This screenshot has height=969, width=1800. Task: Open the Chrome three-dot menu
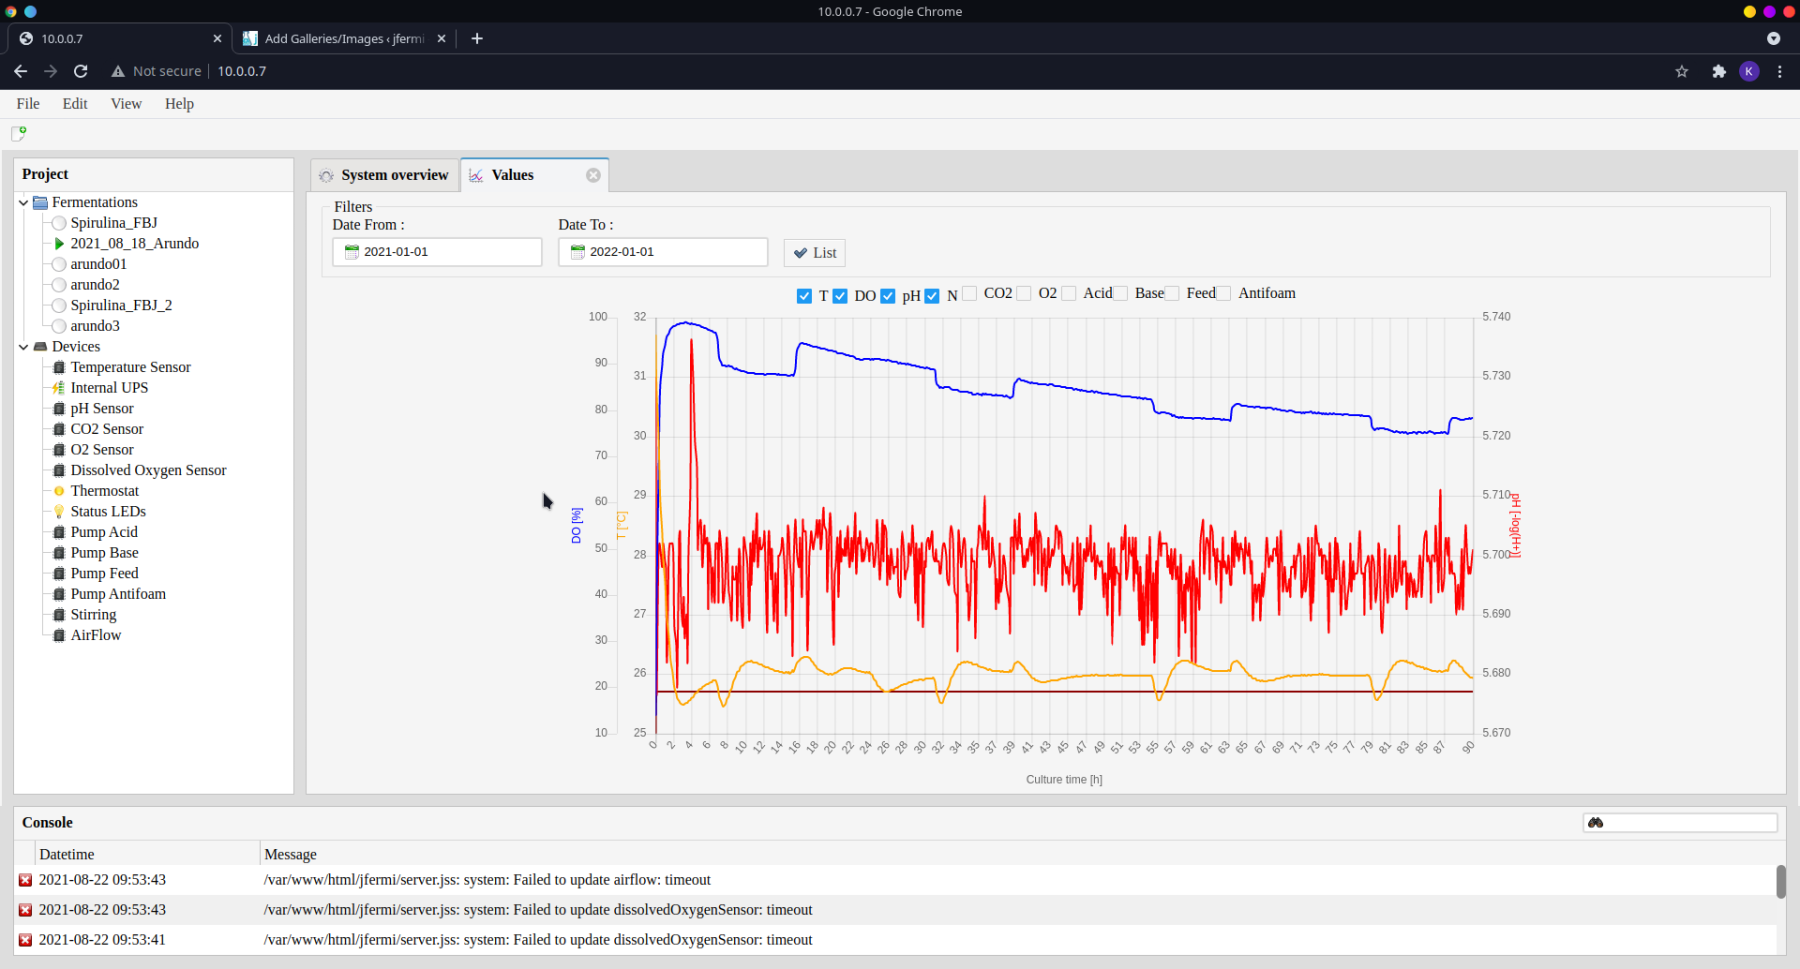(1779, 71)
